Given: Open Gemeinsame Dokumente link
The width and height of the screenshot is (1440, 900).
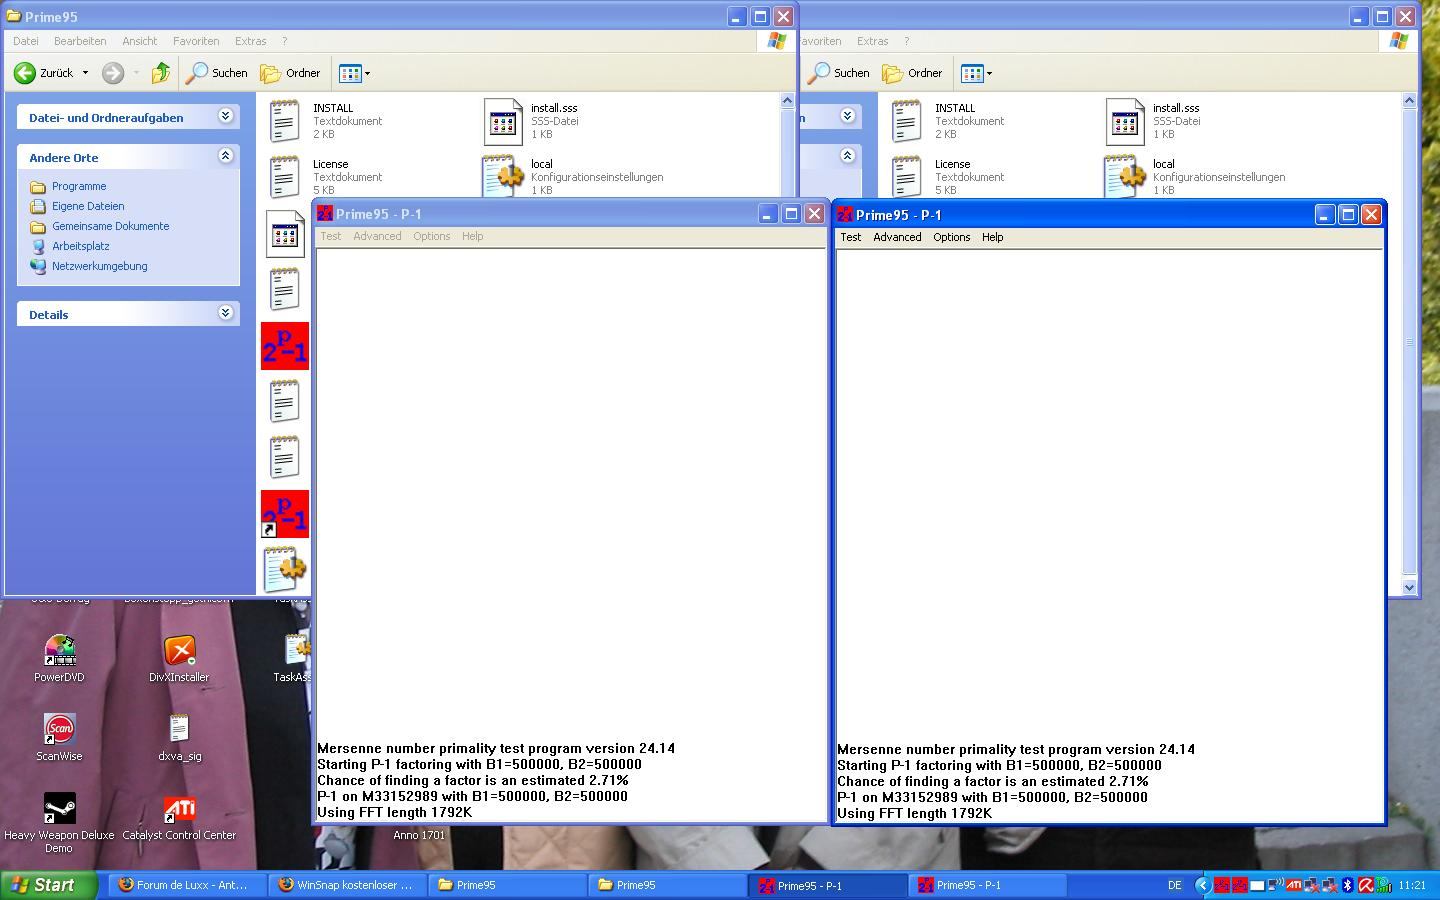Looking at the screenshot, I should [110, 226].
